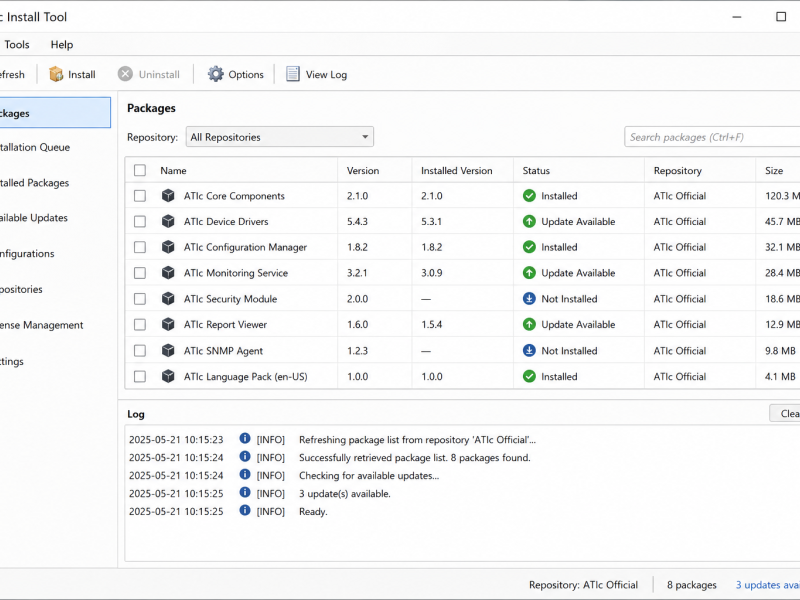Image resolution: width=800 pixels, height=600 pixels.
Task: Click installed version 3.0.9 cell
Action: pos(432,273)
